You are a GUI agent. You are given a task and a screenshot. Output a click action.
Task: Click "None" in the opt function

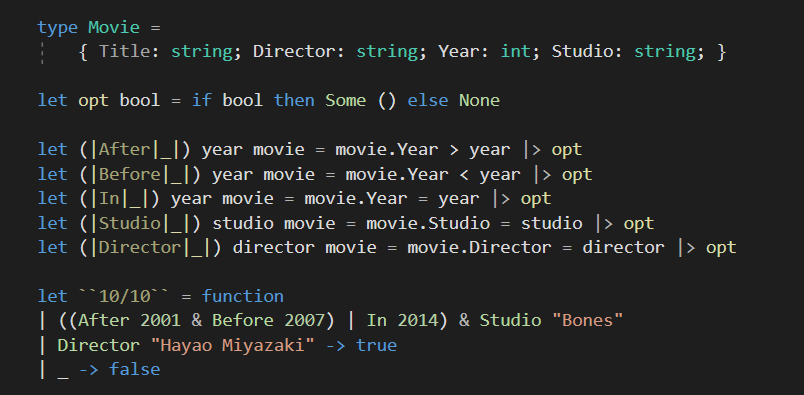point(479,100)
